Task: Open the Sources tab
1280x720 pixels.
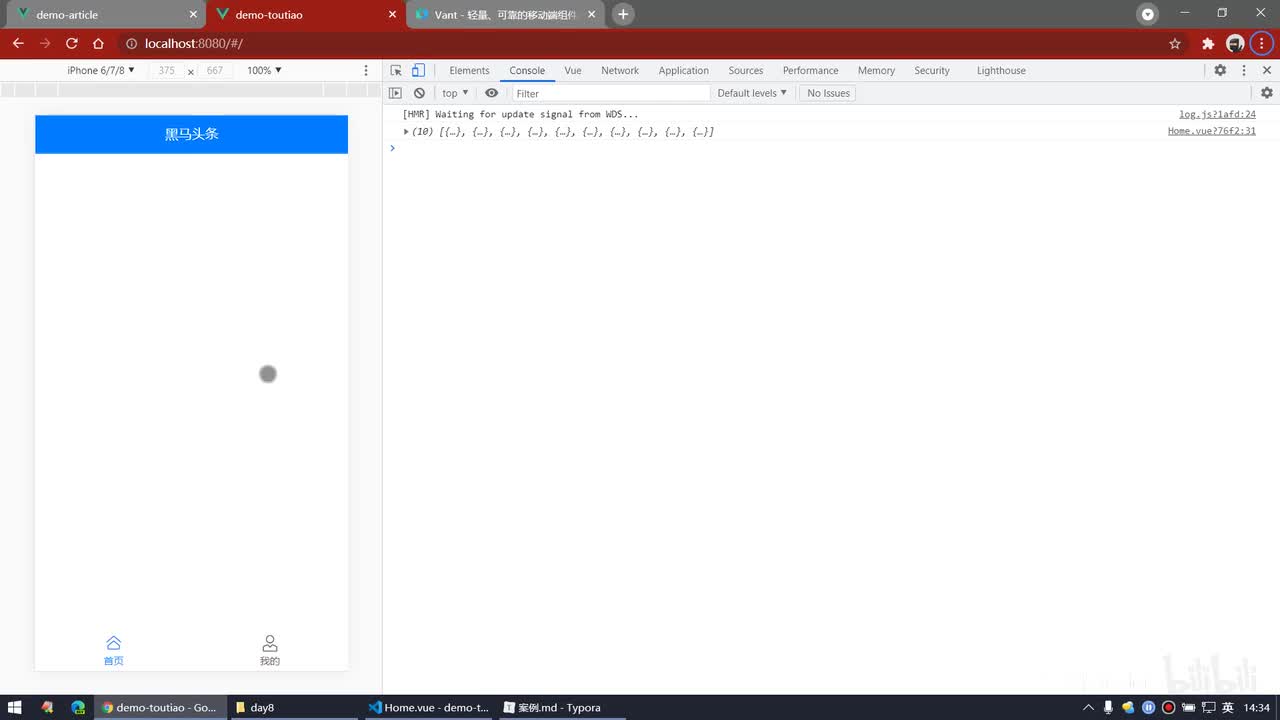Action: coord(746,70)
